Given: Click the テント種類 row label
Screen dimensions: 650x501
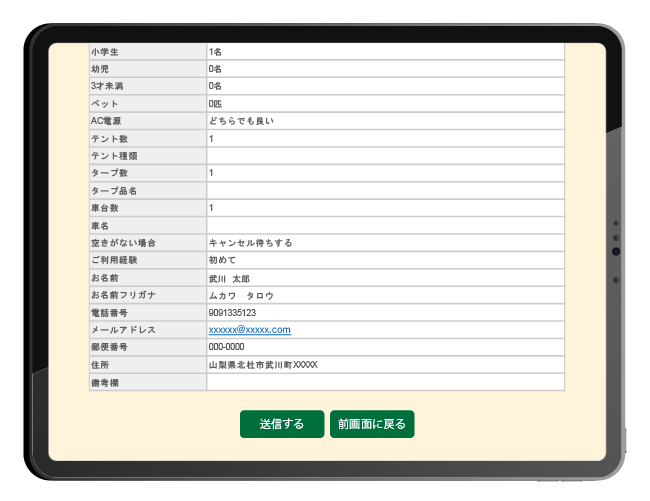Looking at the screenshot, I should point(113,156).
